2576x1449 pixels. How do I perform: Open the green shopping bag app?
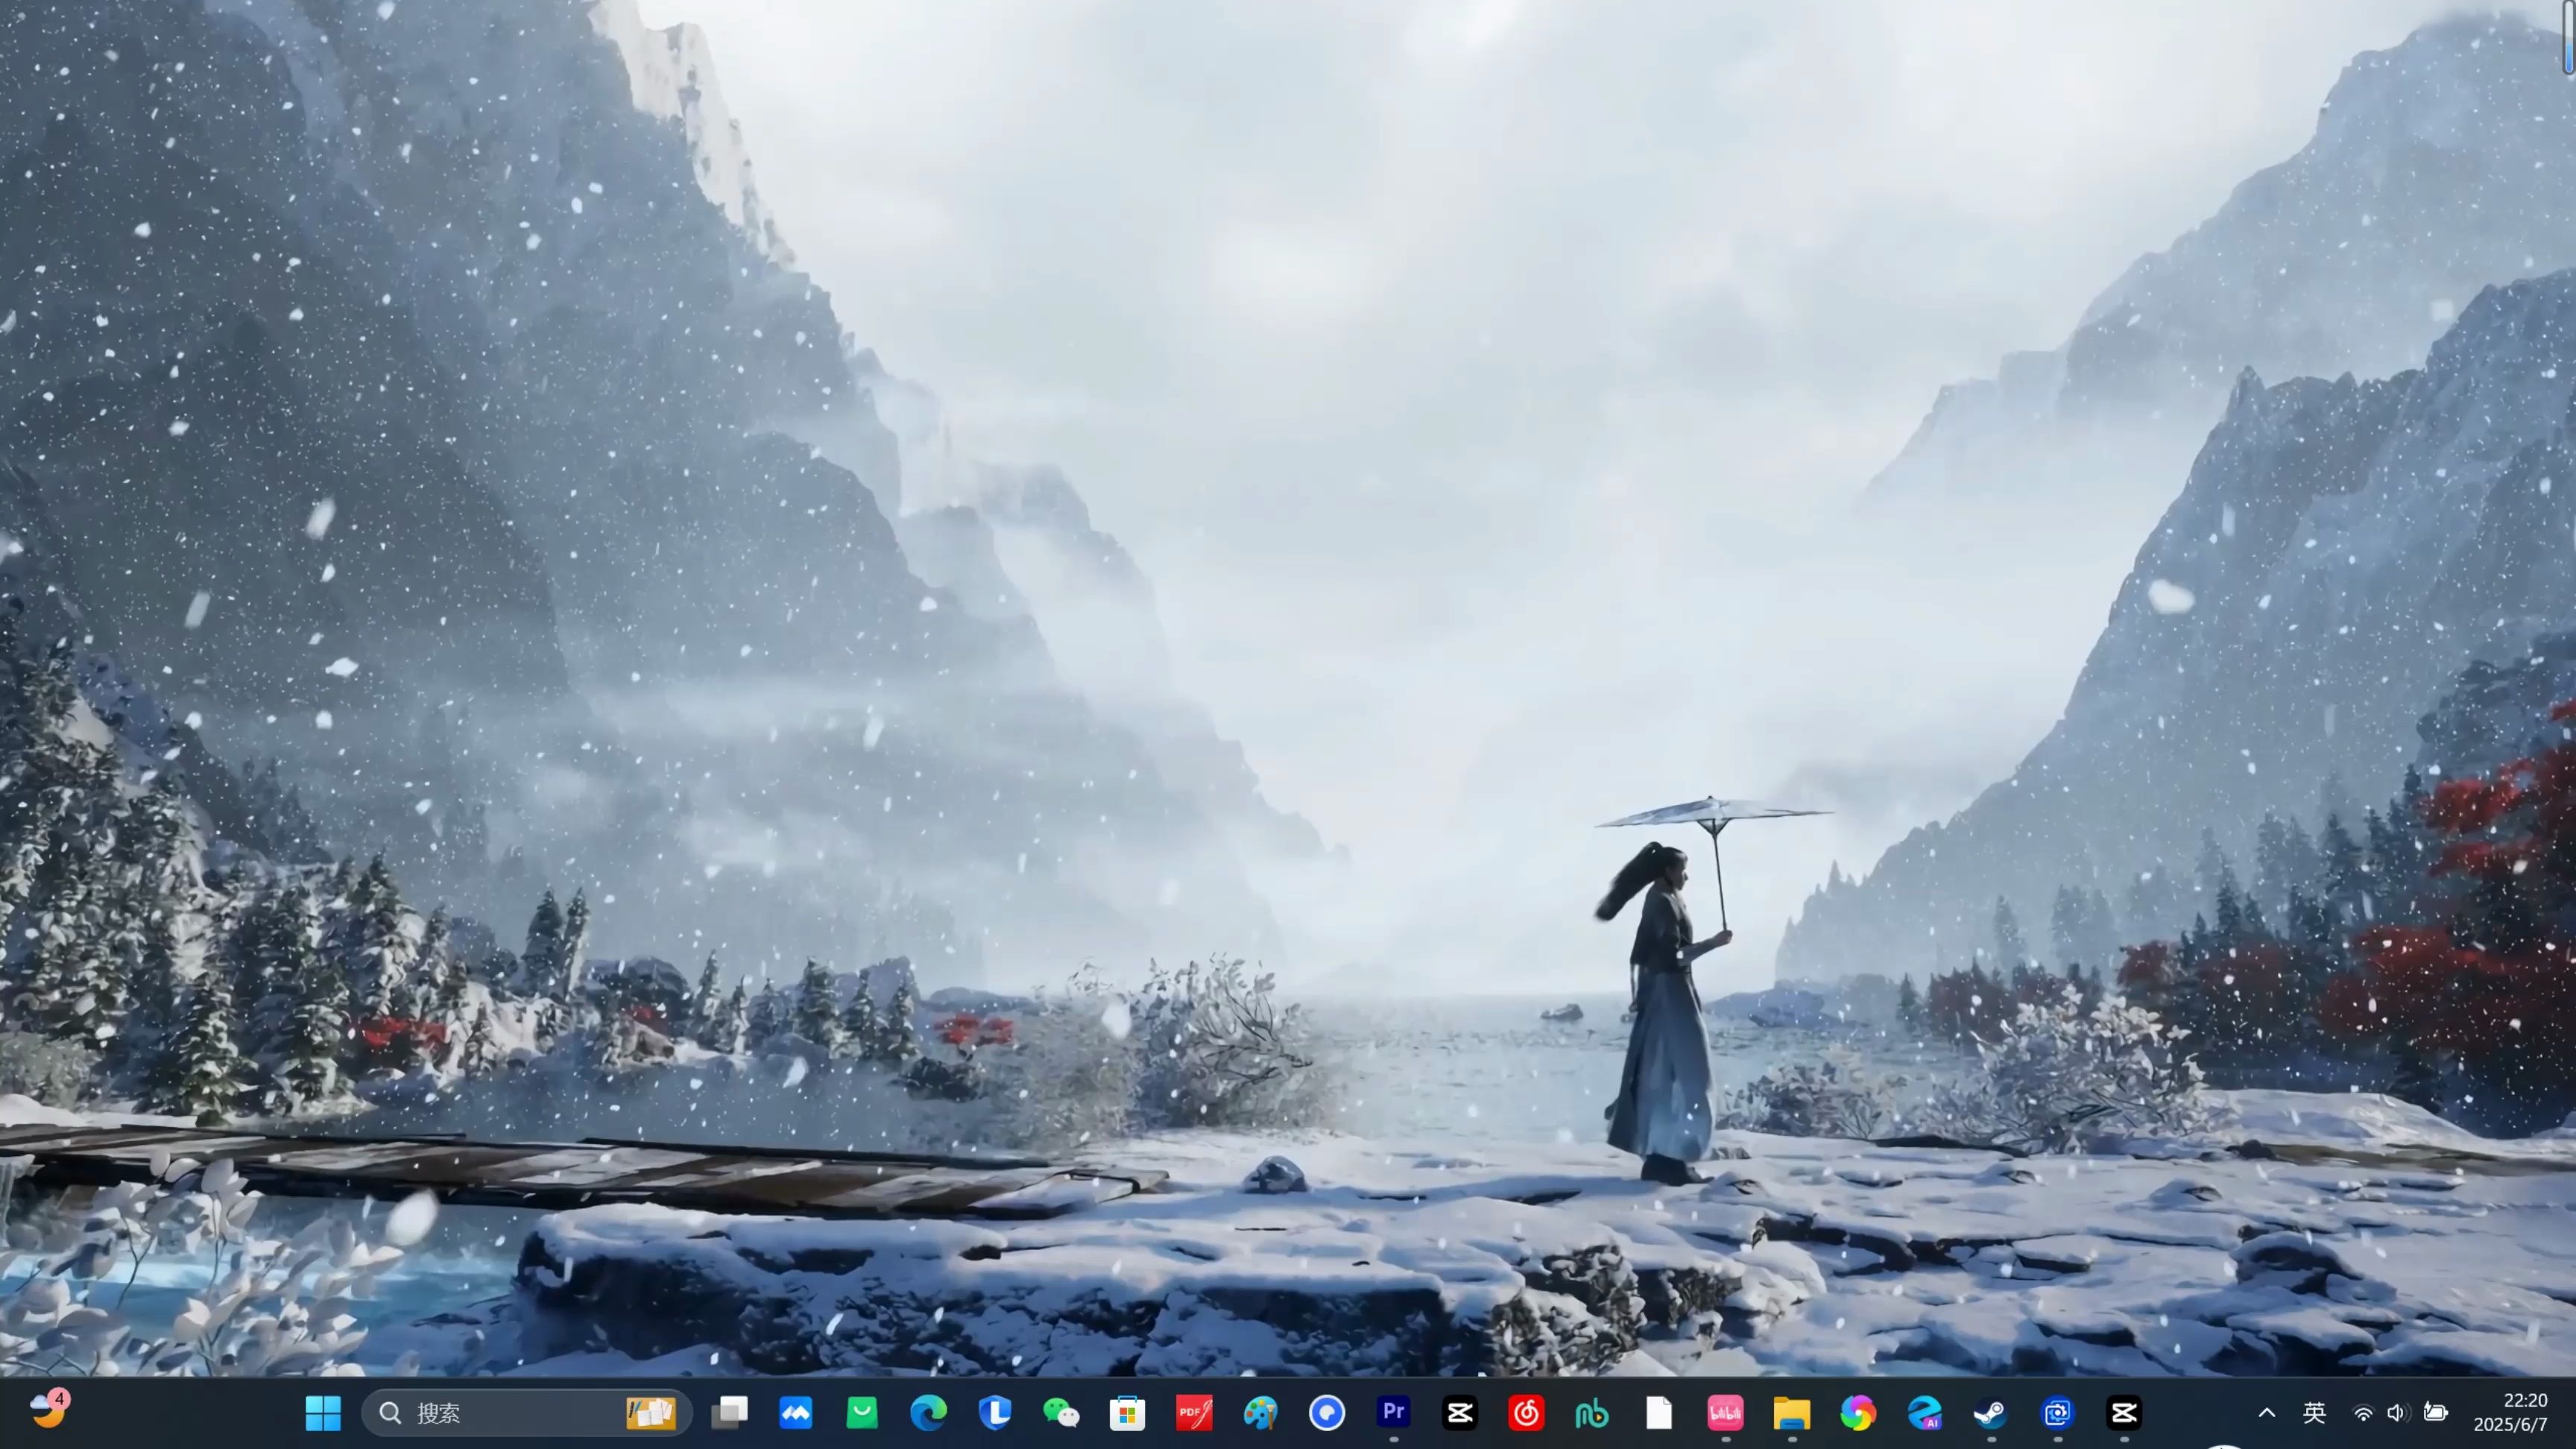point(862,1413)
